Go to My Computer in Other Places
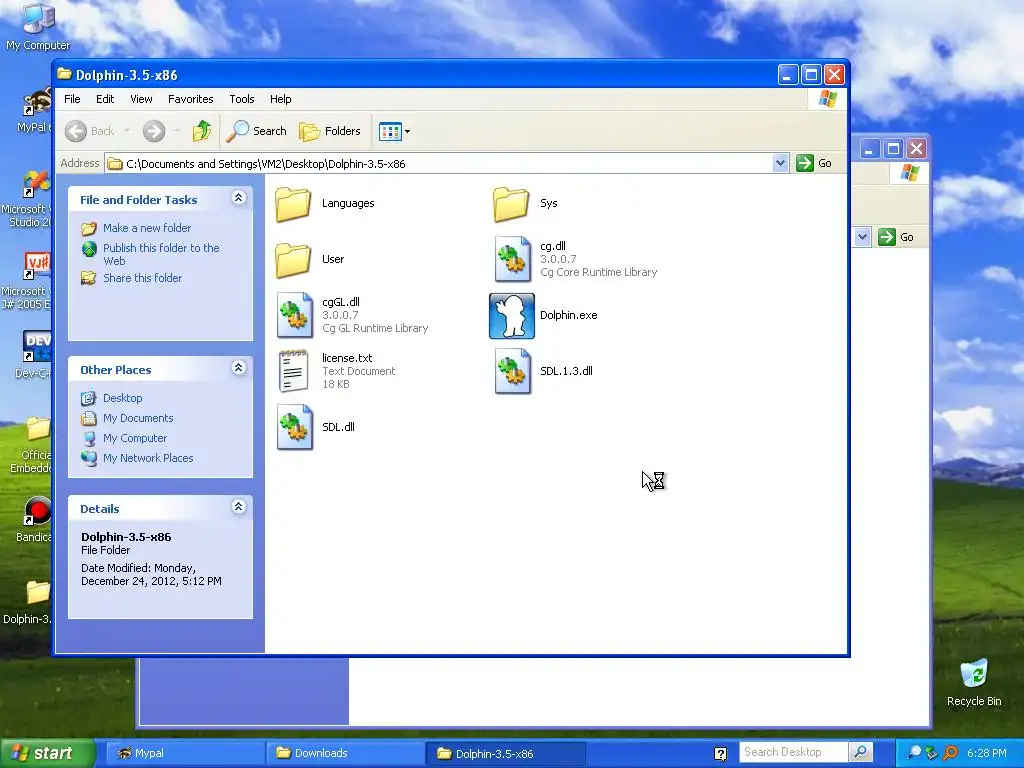 (x=135, y=438)
